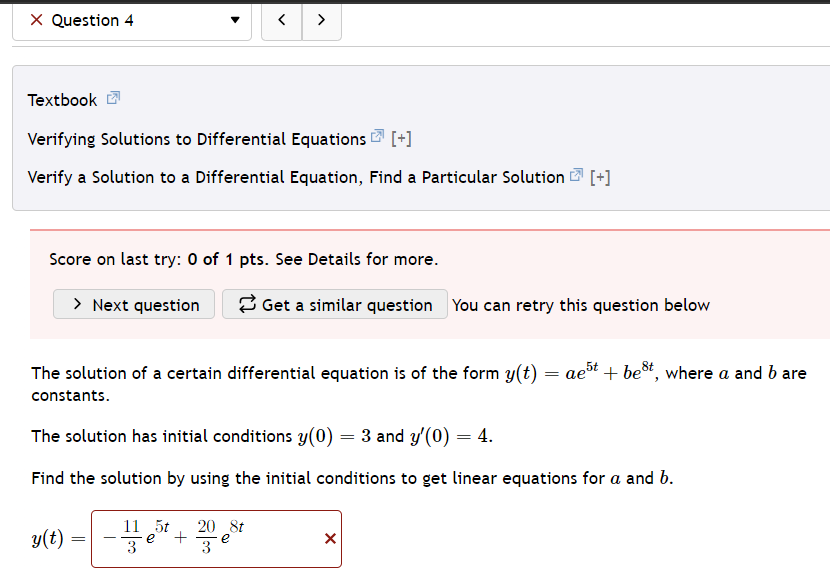The height and width of the screenshot is (581, 830).
Task: Open the Question 4 dropdown
Action: point(233,19)
